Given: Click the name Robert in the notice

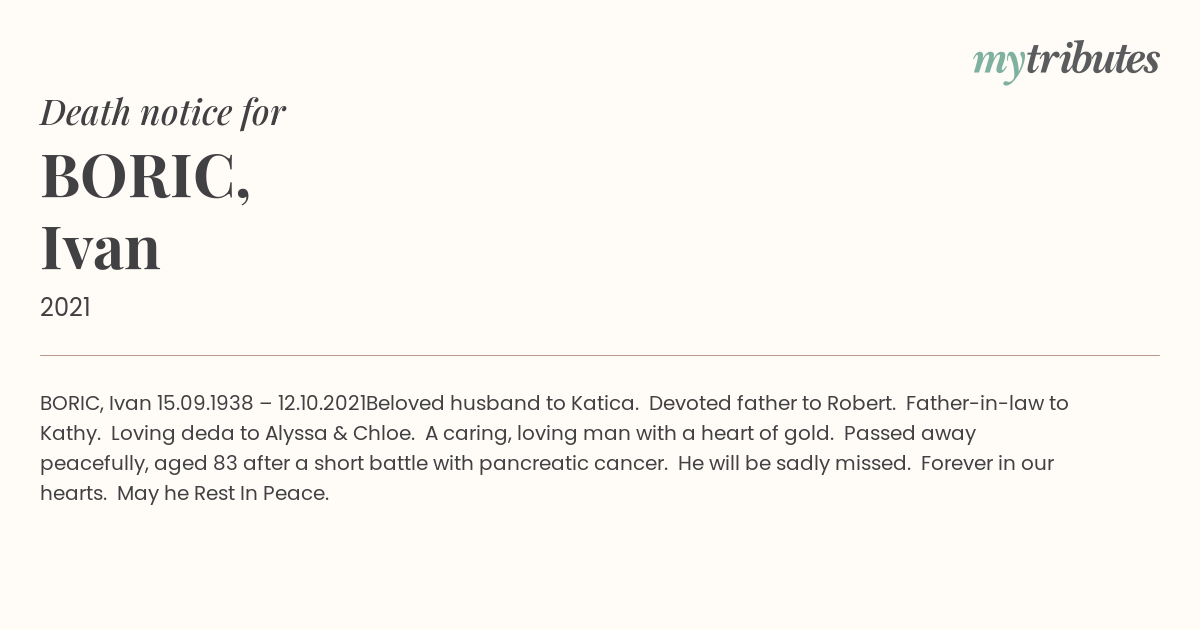Looking at the screenshot, I should (x=860, y=404).
